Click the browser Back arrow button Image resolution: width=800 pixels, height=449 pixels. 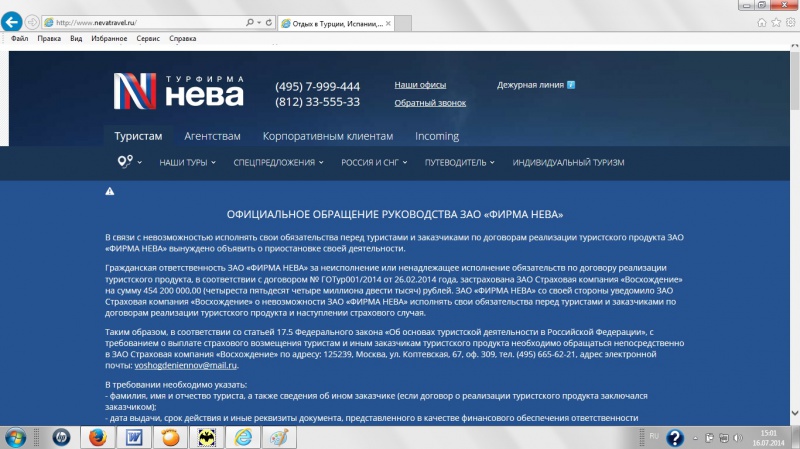click(11, 22)
